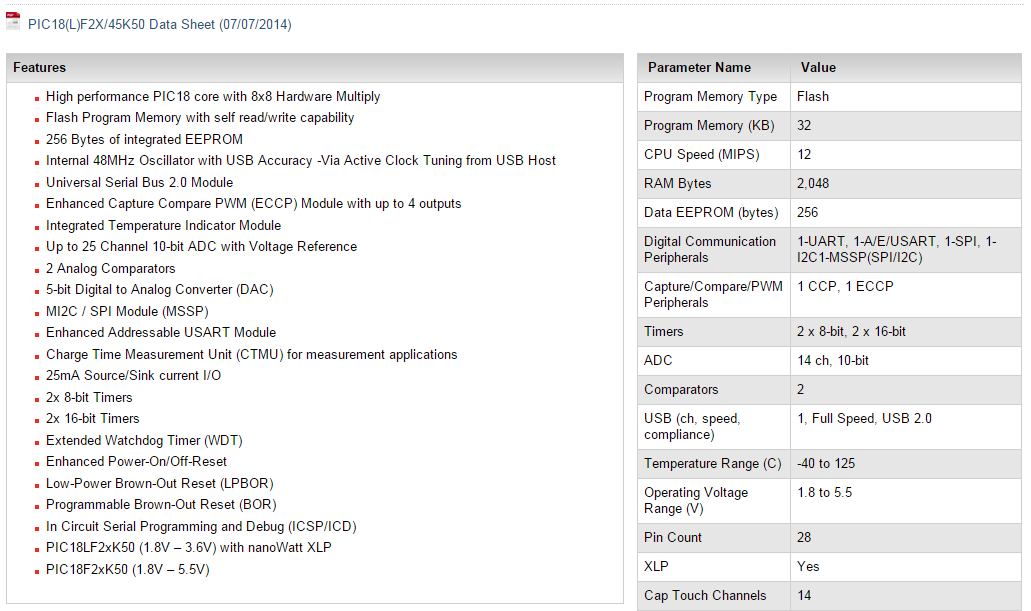Screen dimensions: 1031x611
Task: Select the Temperature Range value -40 to 125
Action: [826, 463]
